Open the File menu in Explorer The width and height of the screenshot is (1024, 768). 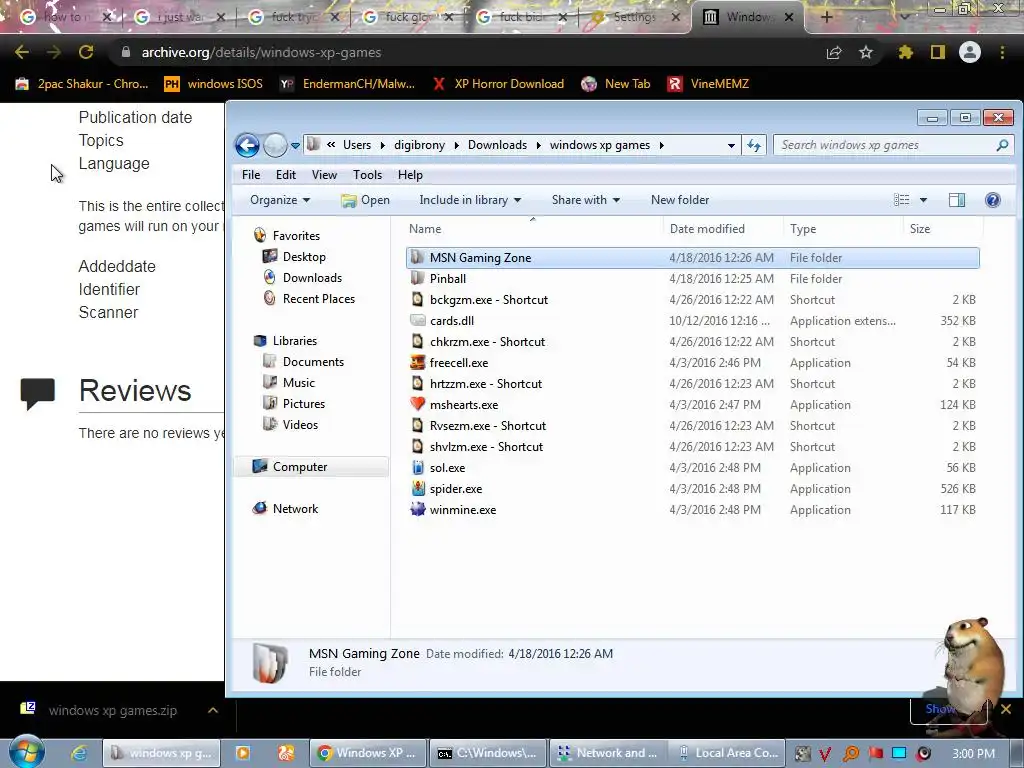[x=251, y=174]
